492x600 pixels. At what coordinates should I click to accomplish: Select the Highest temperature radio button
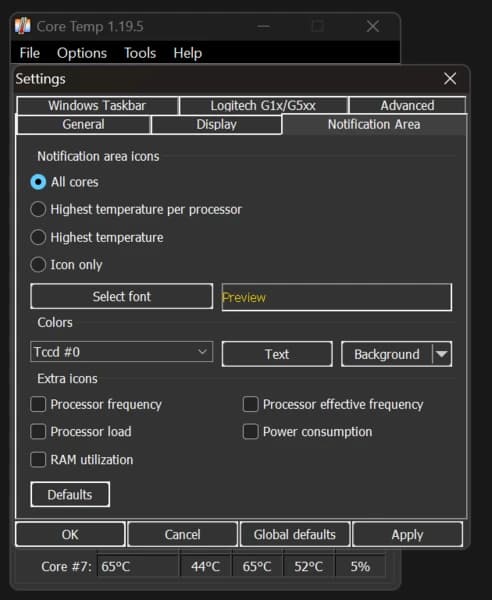point(38,237)
